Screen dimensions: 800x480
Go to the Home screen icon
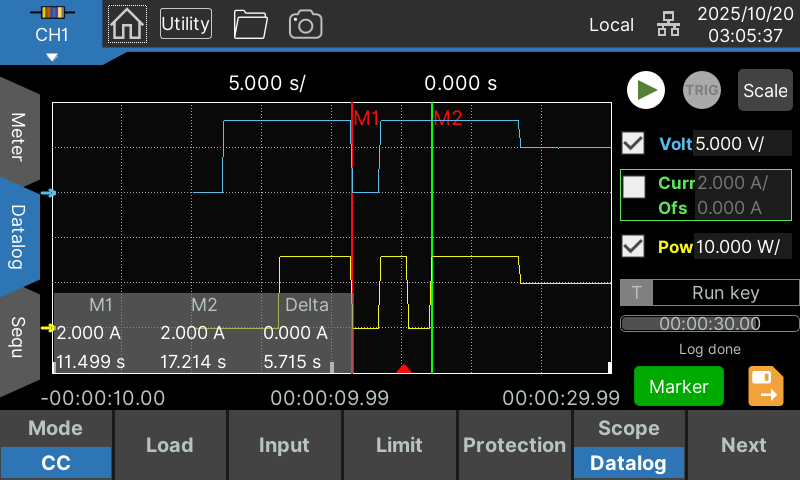(127, 24)
